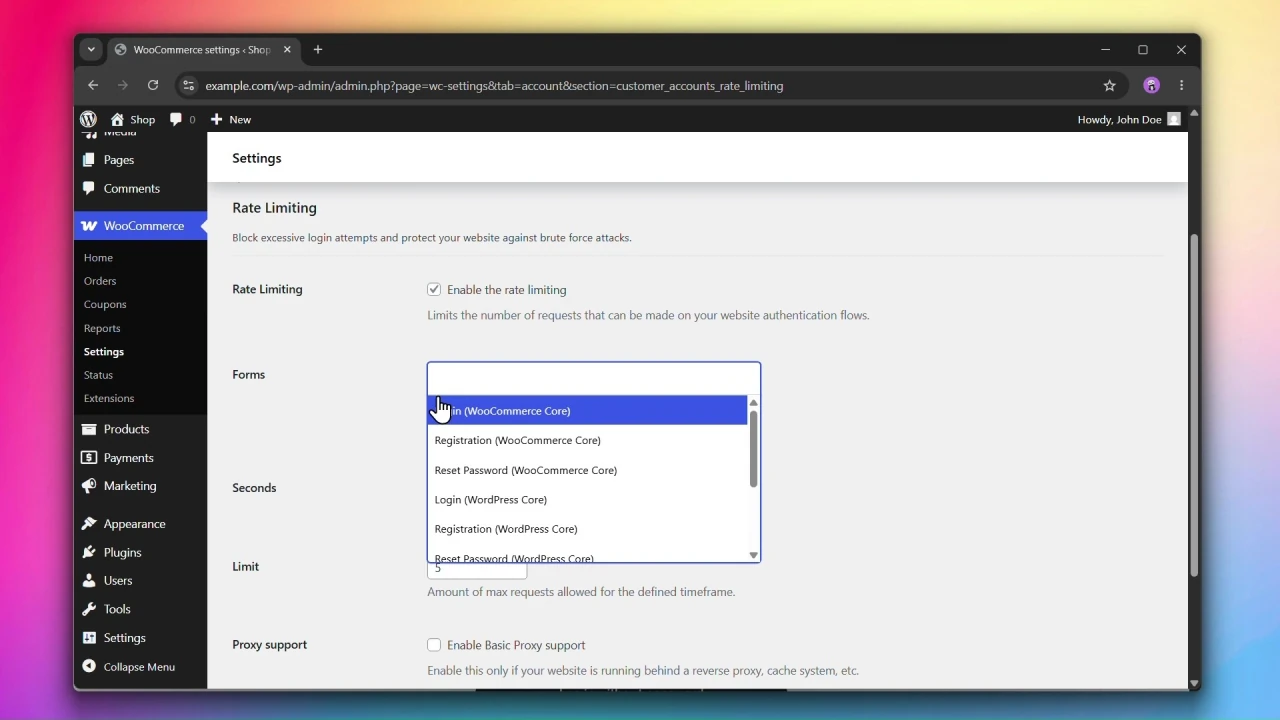Open WooCommerce Coupons submenu item
The width and height of the screenshot is (1280, 720).
pyautogui.click(x=105, y=305)
